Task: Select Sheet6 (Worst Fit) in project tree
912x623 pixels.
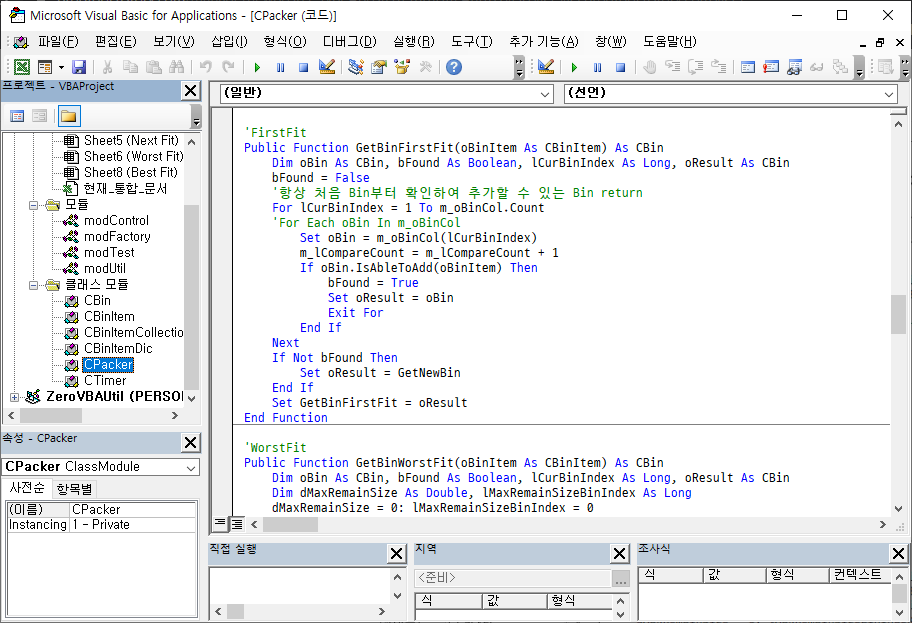Action: tap(133, 156)
